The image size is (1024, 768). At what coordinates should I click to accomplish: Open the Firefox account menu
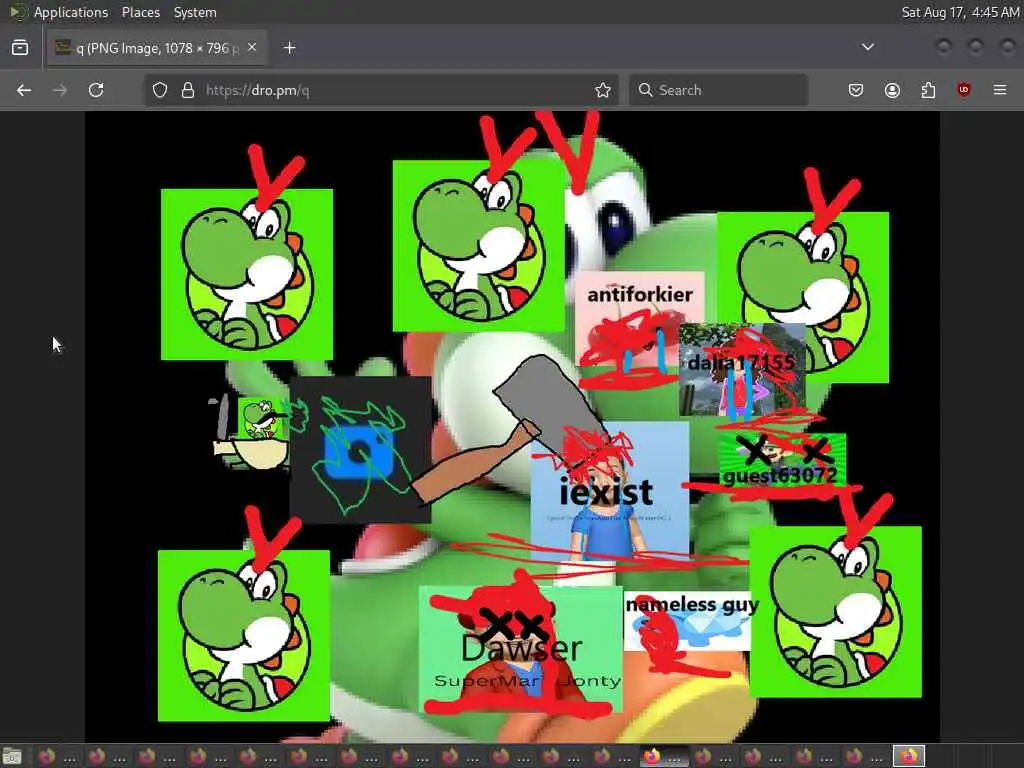pyautogui.click(x=892, y=90)
